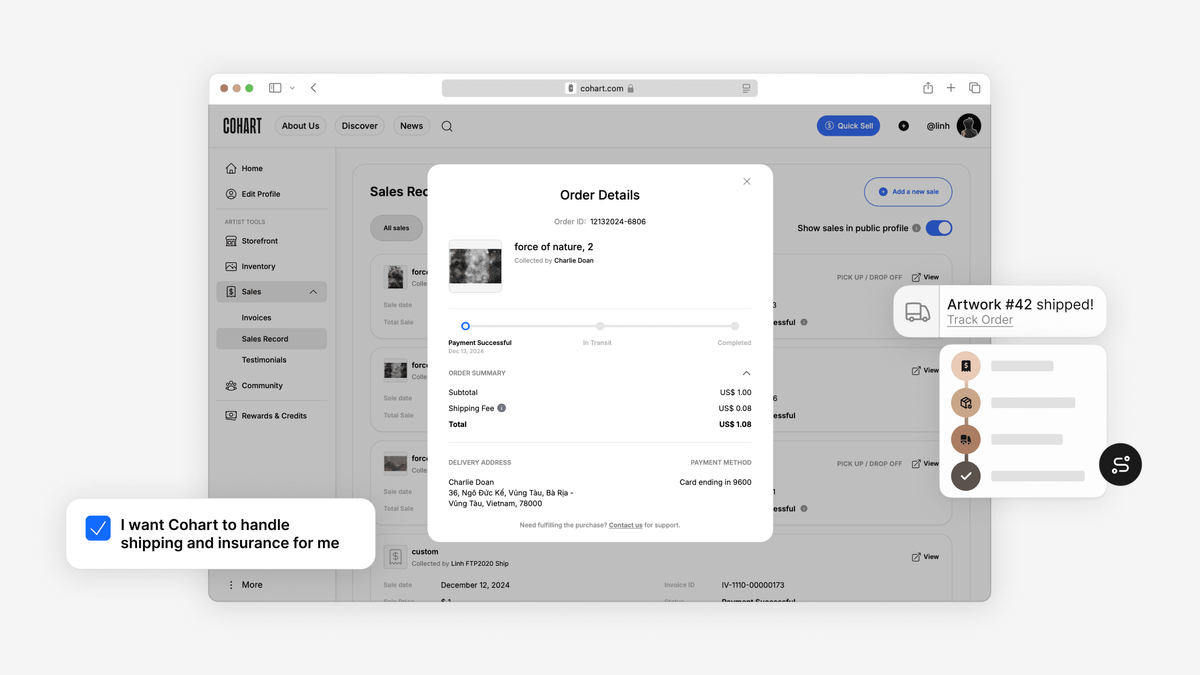Viewport: 1200px width, 675px height.
Task: Click the Safari sidebar toggle icon
Action: pos(275,88)
